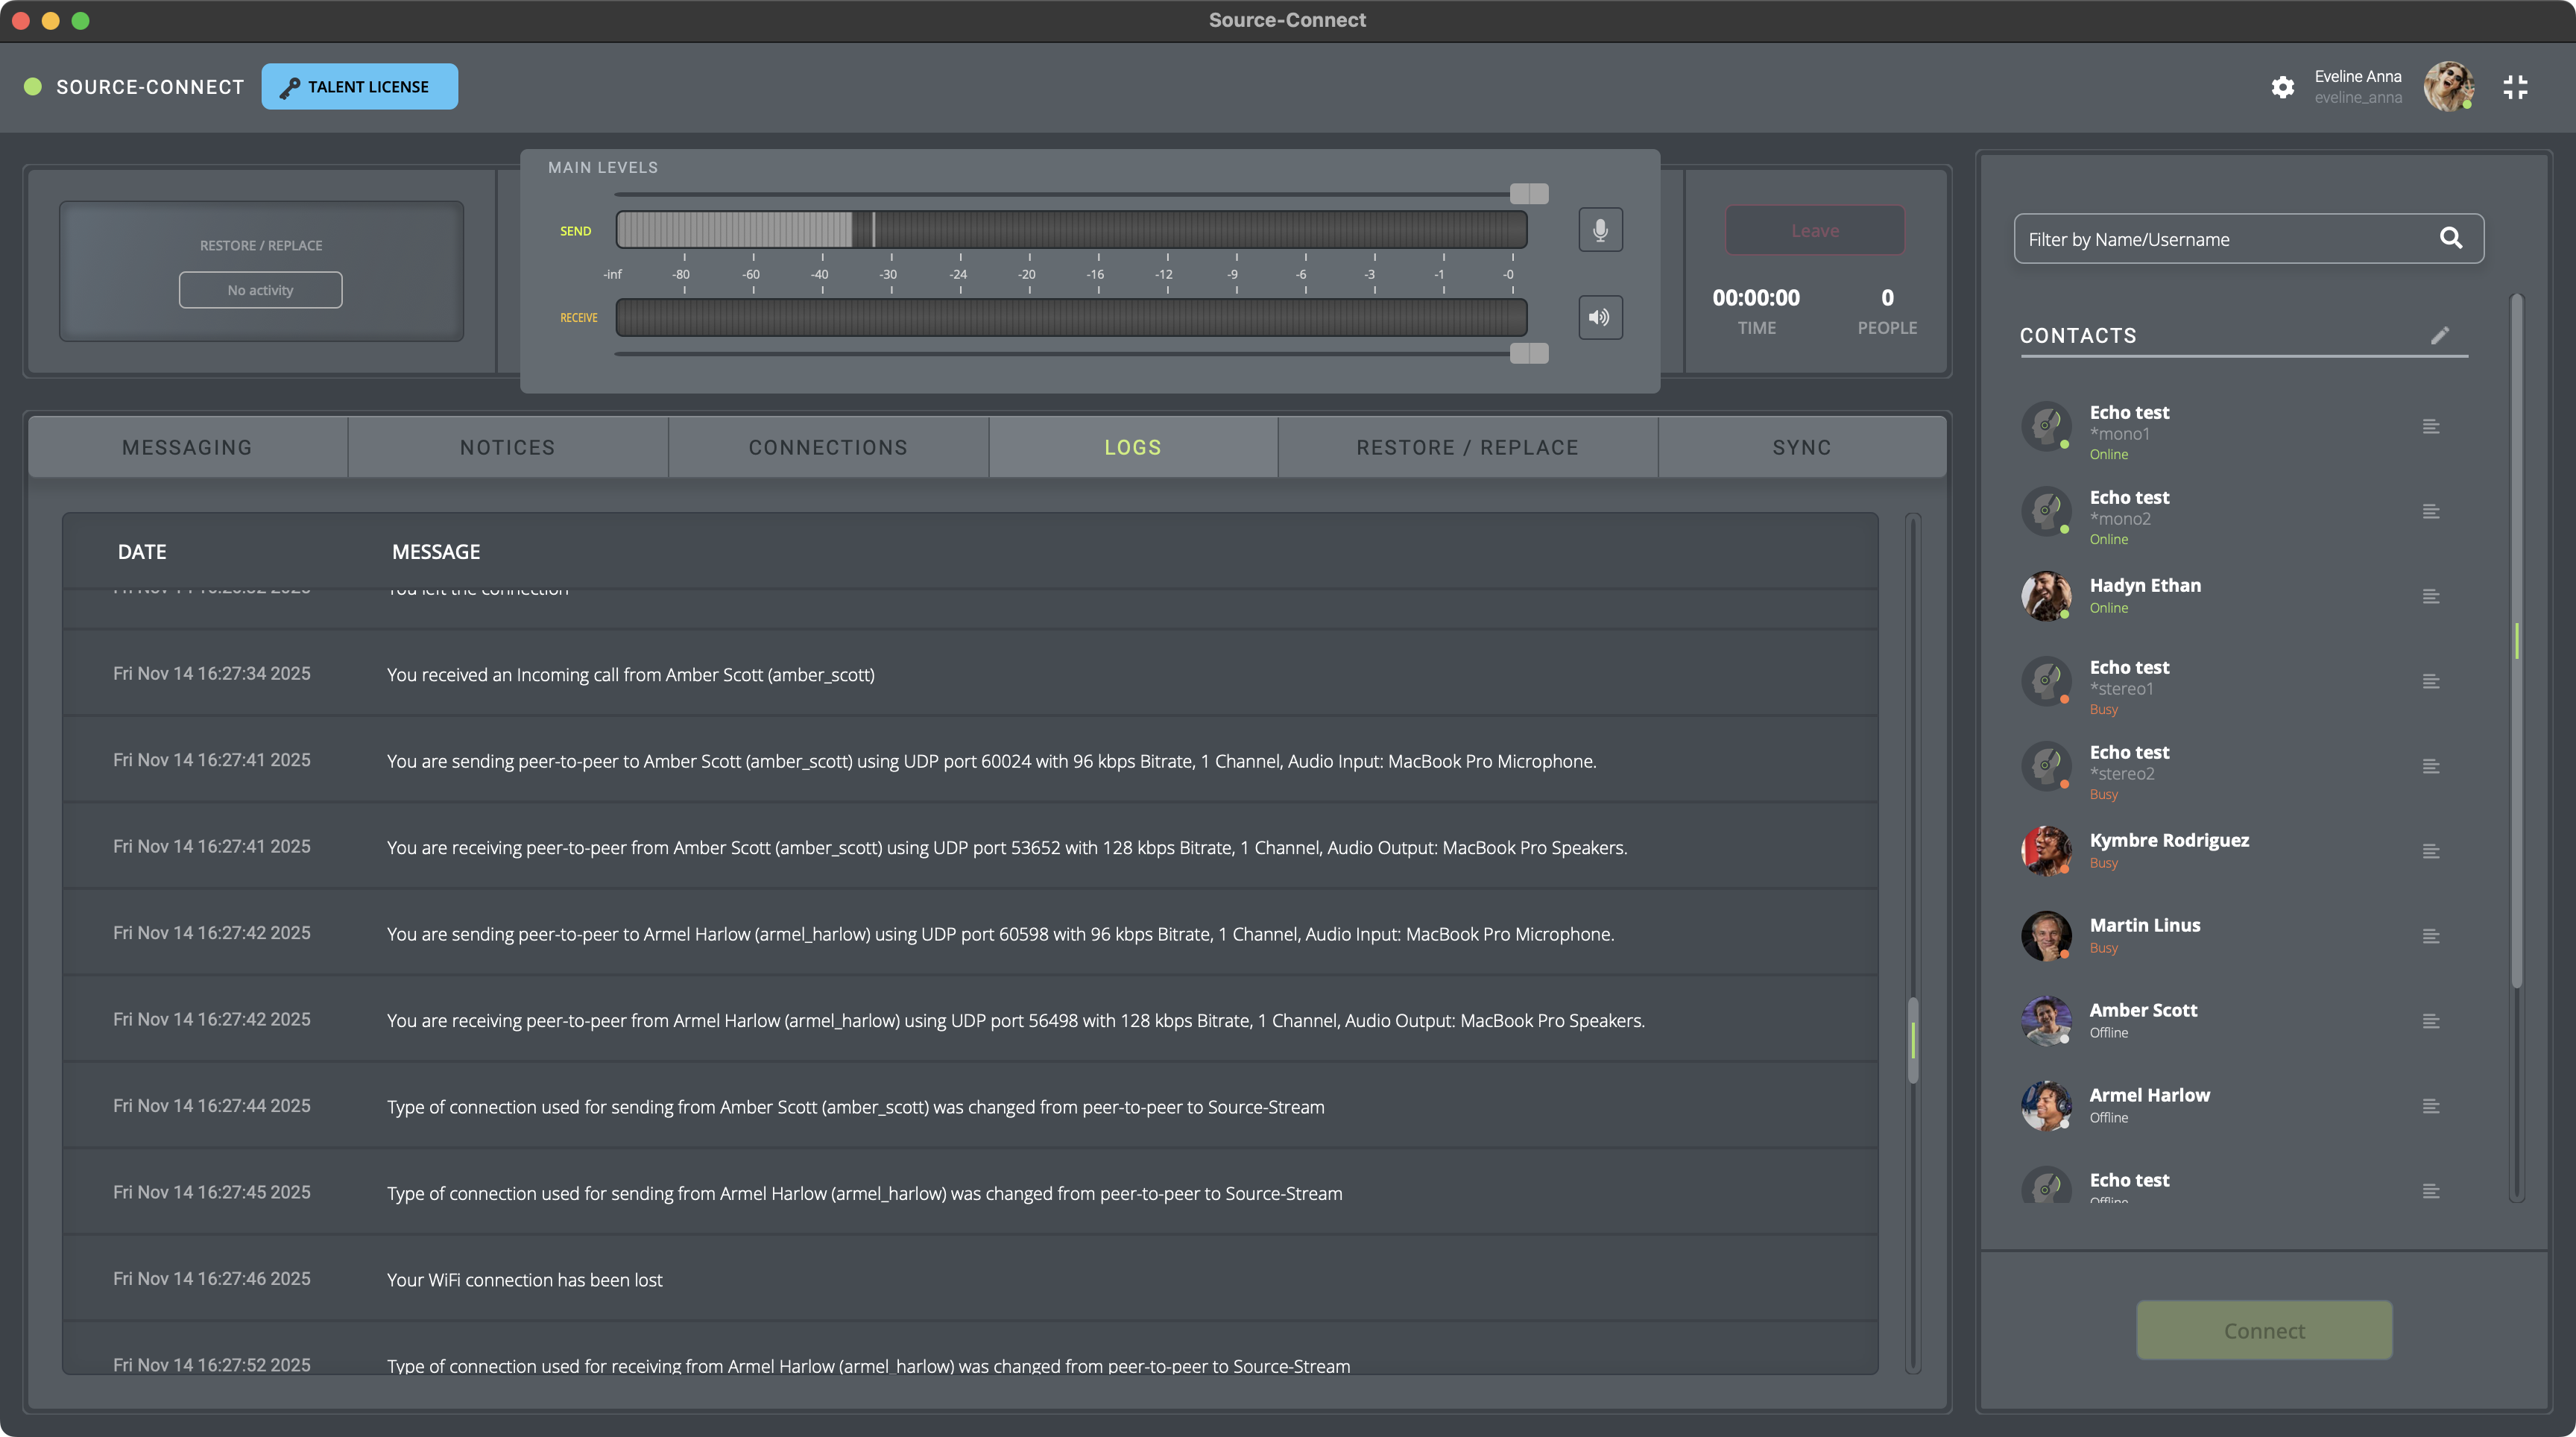
Task: Click the green Connect button
Action: (x=2264, y=1330)
